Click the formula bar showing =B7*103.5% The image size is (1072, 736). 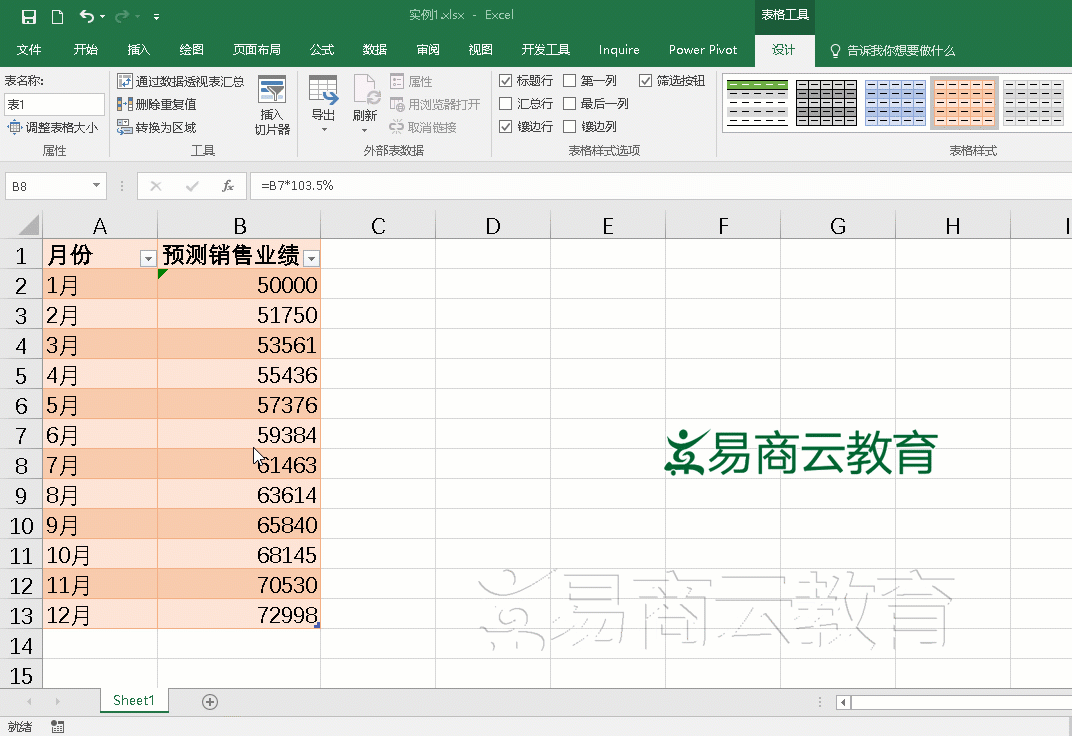pos(660,186)
